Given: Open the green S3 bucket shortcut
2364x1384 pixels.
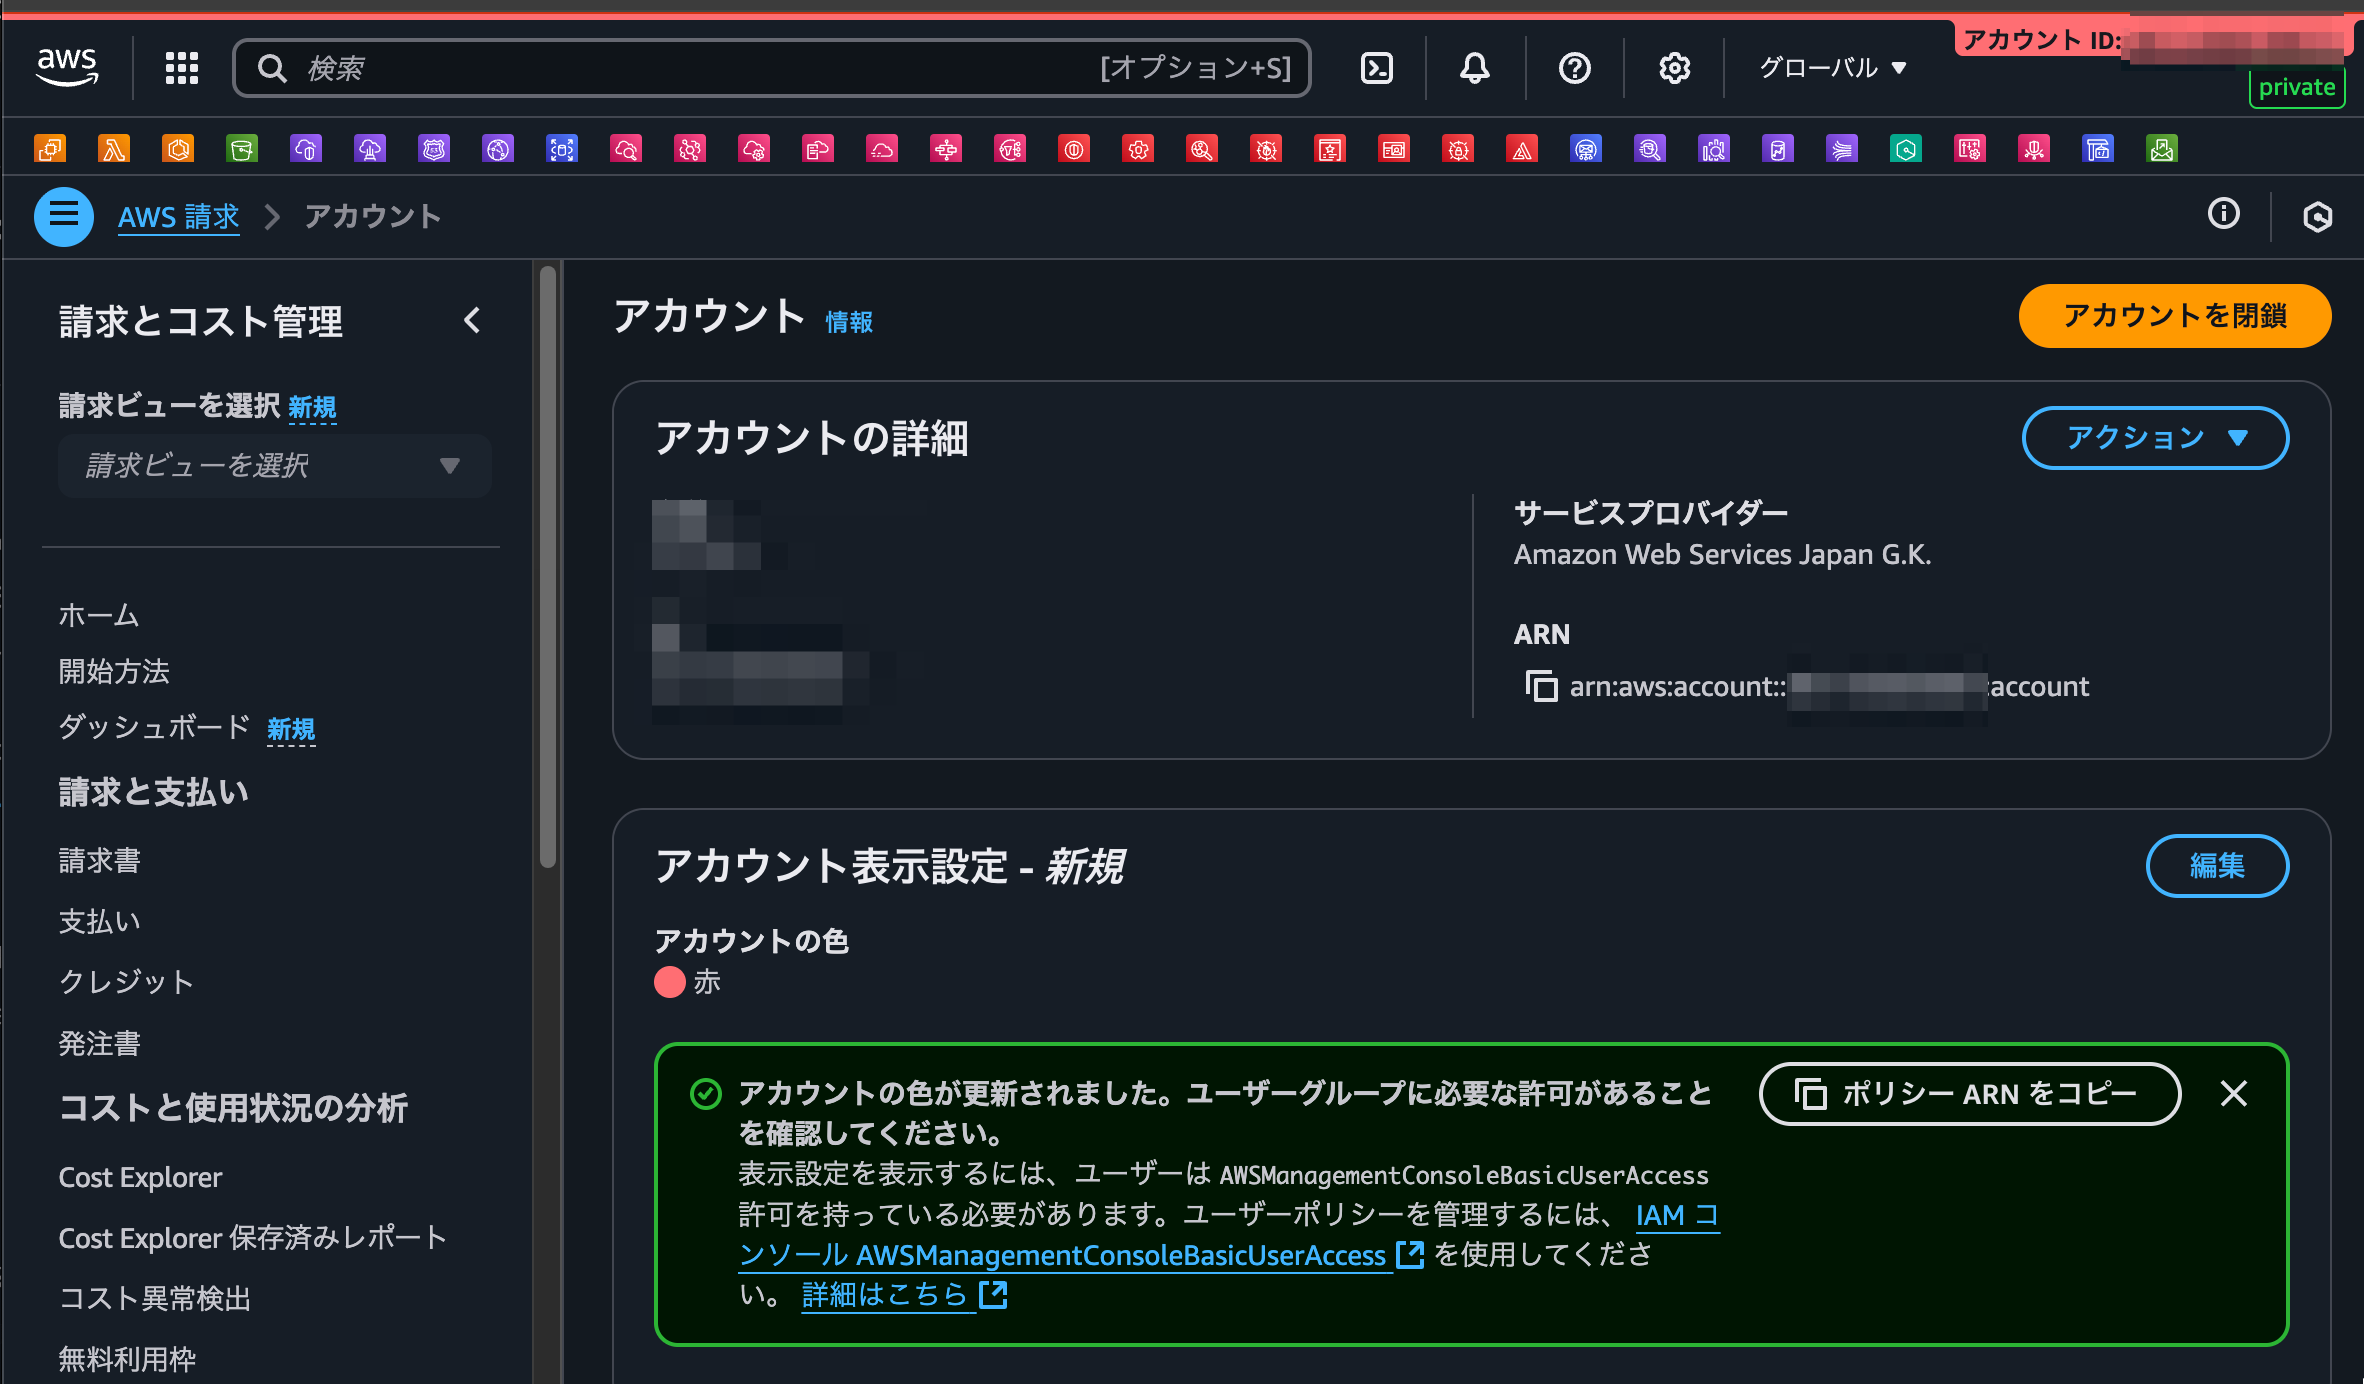Looking at the screenshot, I should [x=242, y=149].
